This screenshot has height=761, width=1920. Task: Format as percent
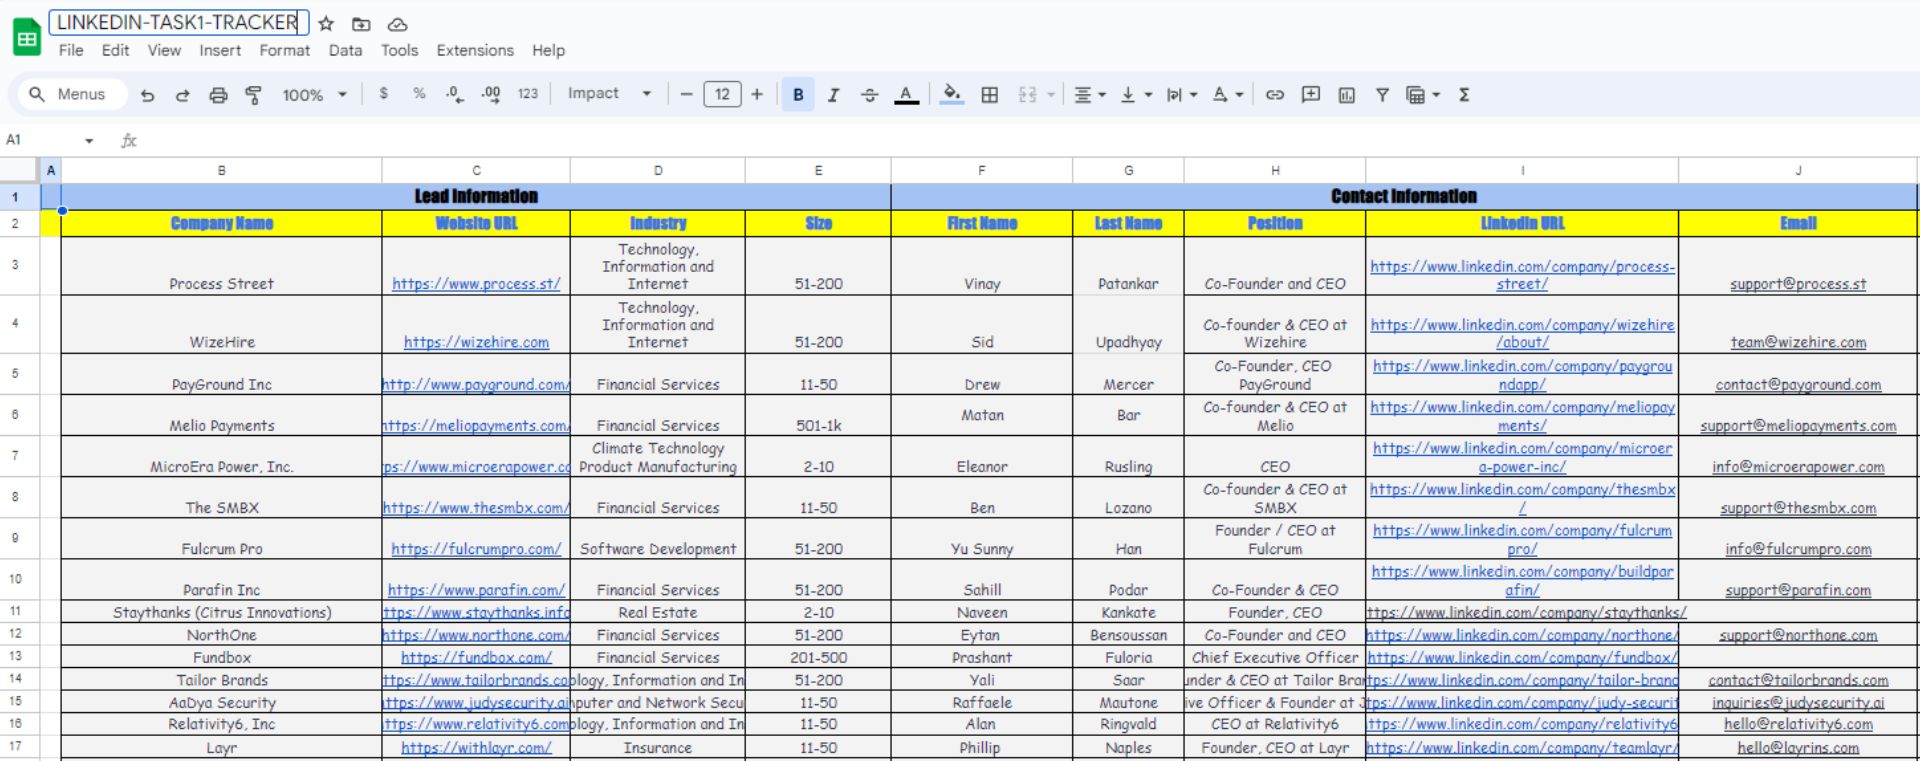[419, 94]
